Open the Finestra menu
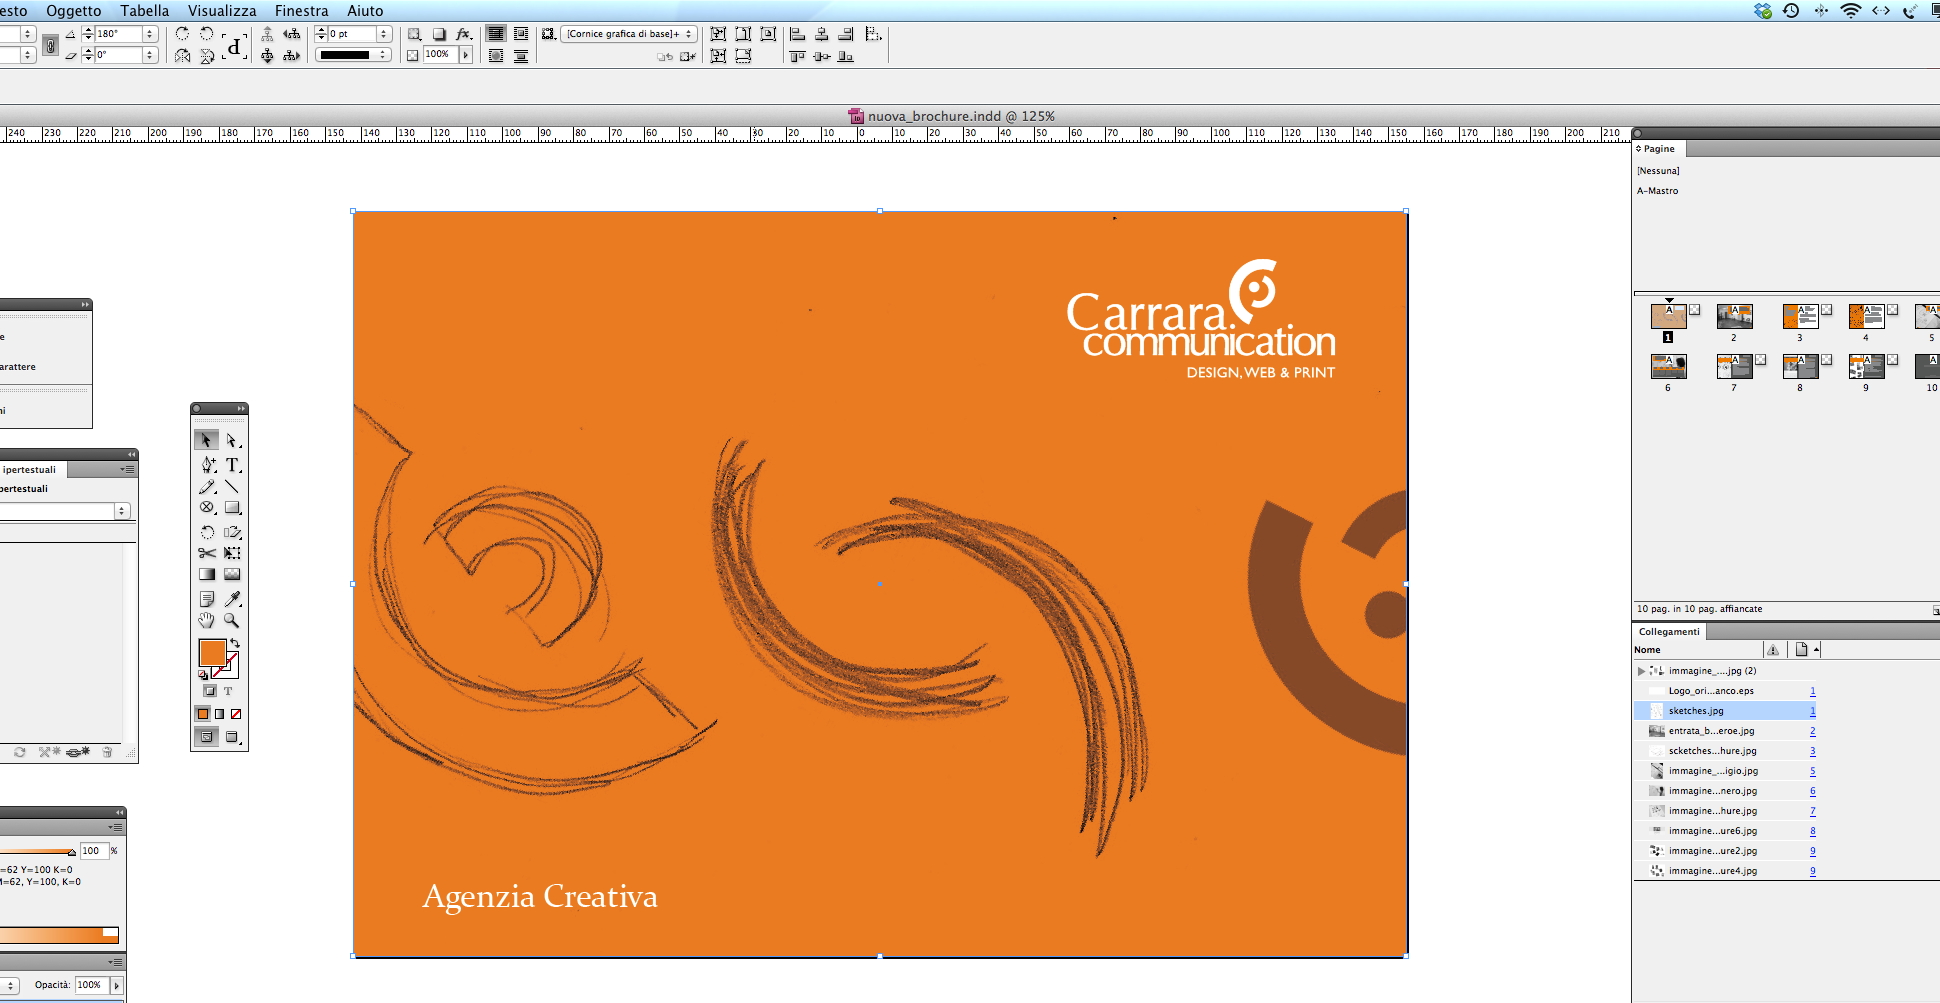This screenshot has width=1940, height=1003. pyautogui.click(x=302, y=11)
